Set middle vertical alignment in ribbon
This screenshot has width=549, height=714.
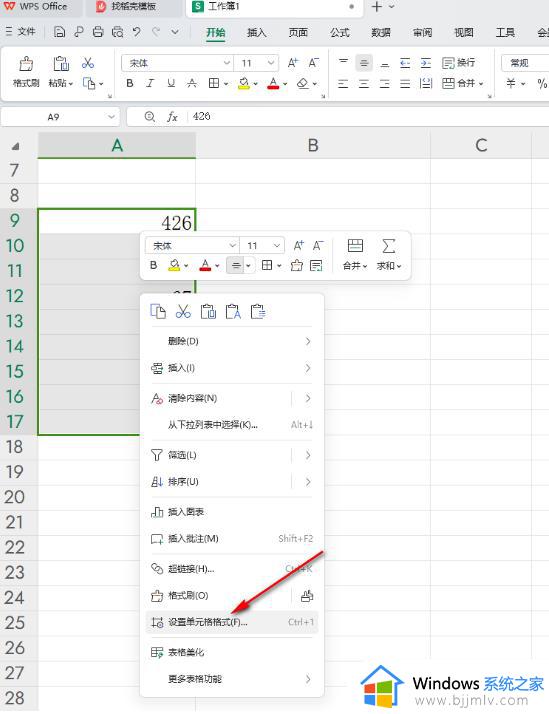point(364,63)
